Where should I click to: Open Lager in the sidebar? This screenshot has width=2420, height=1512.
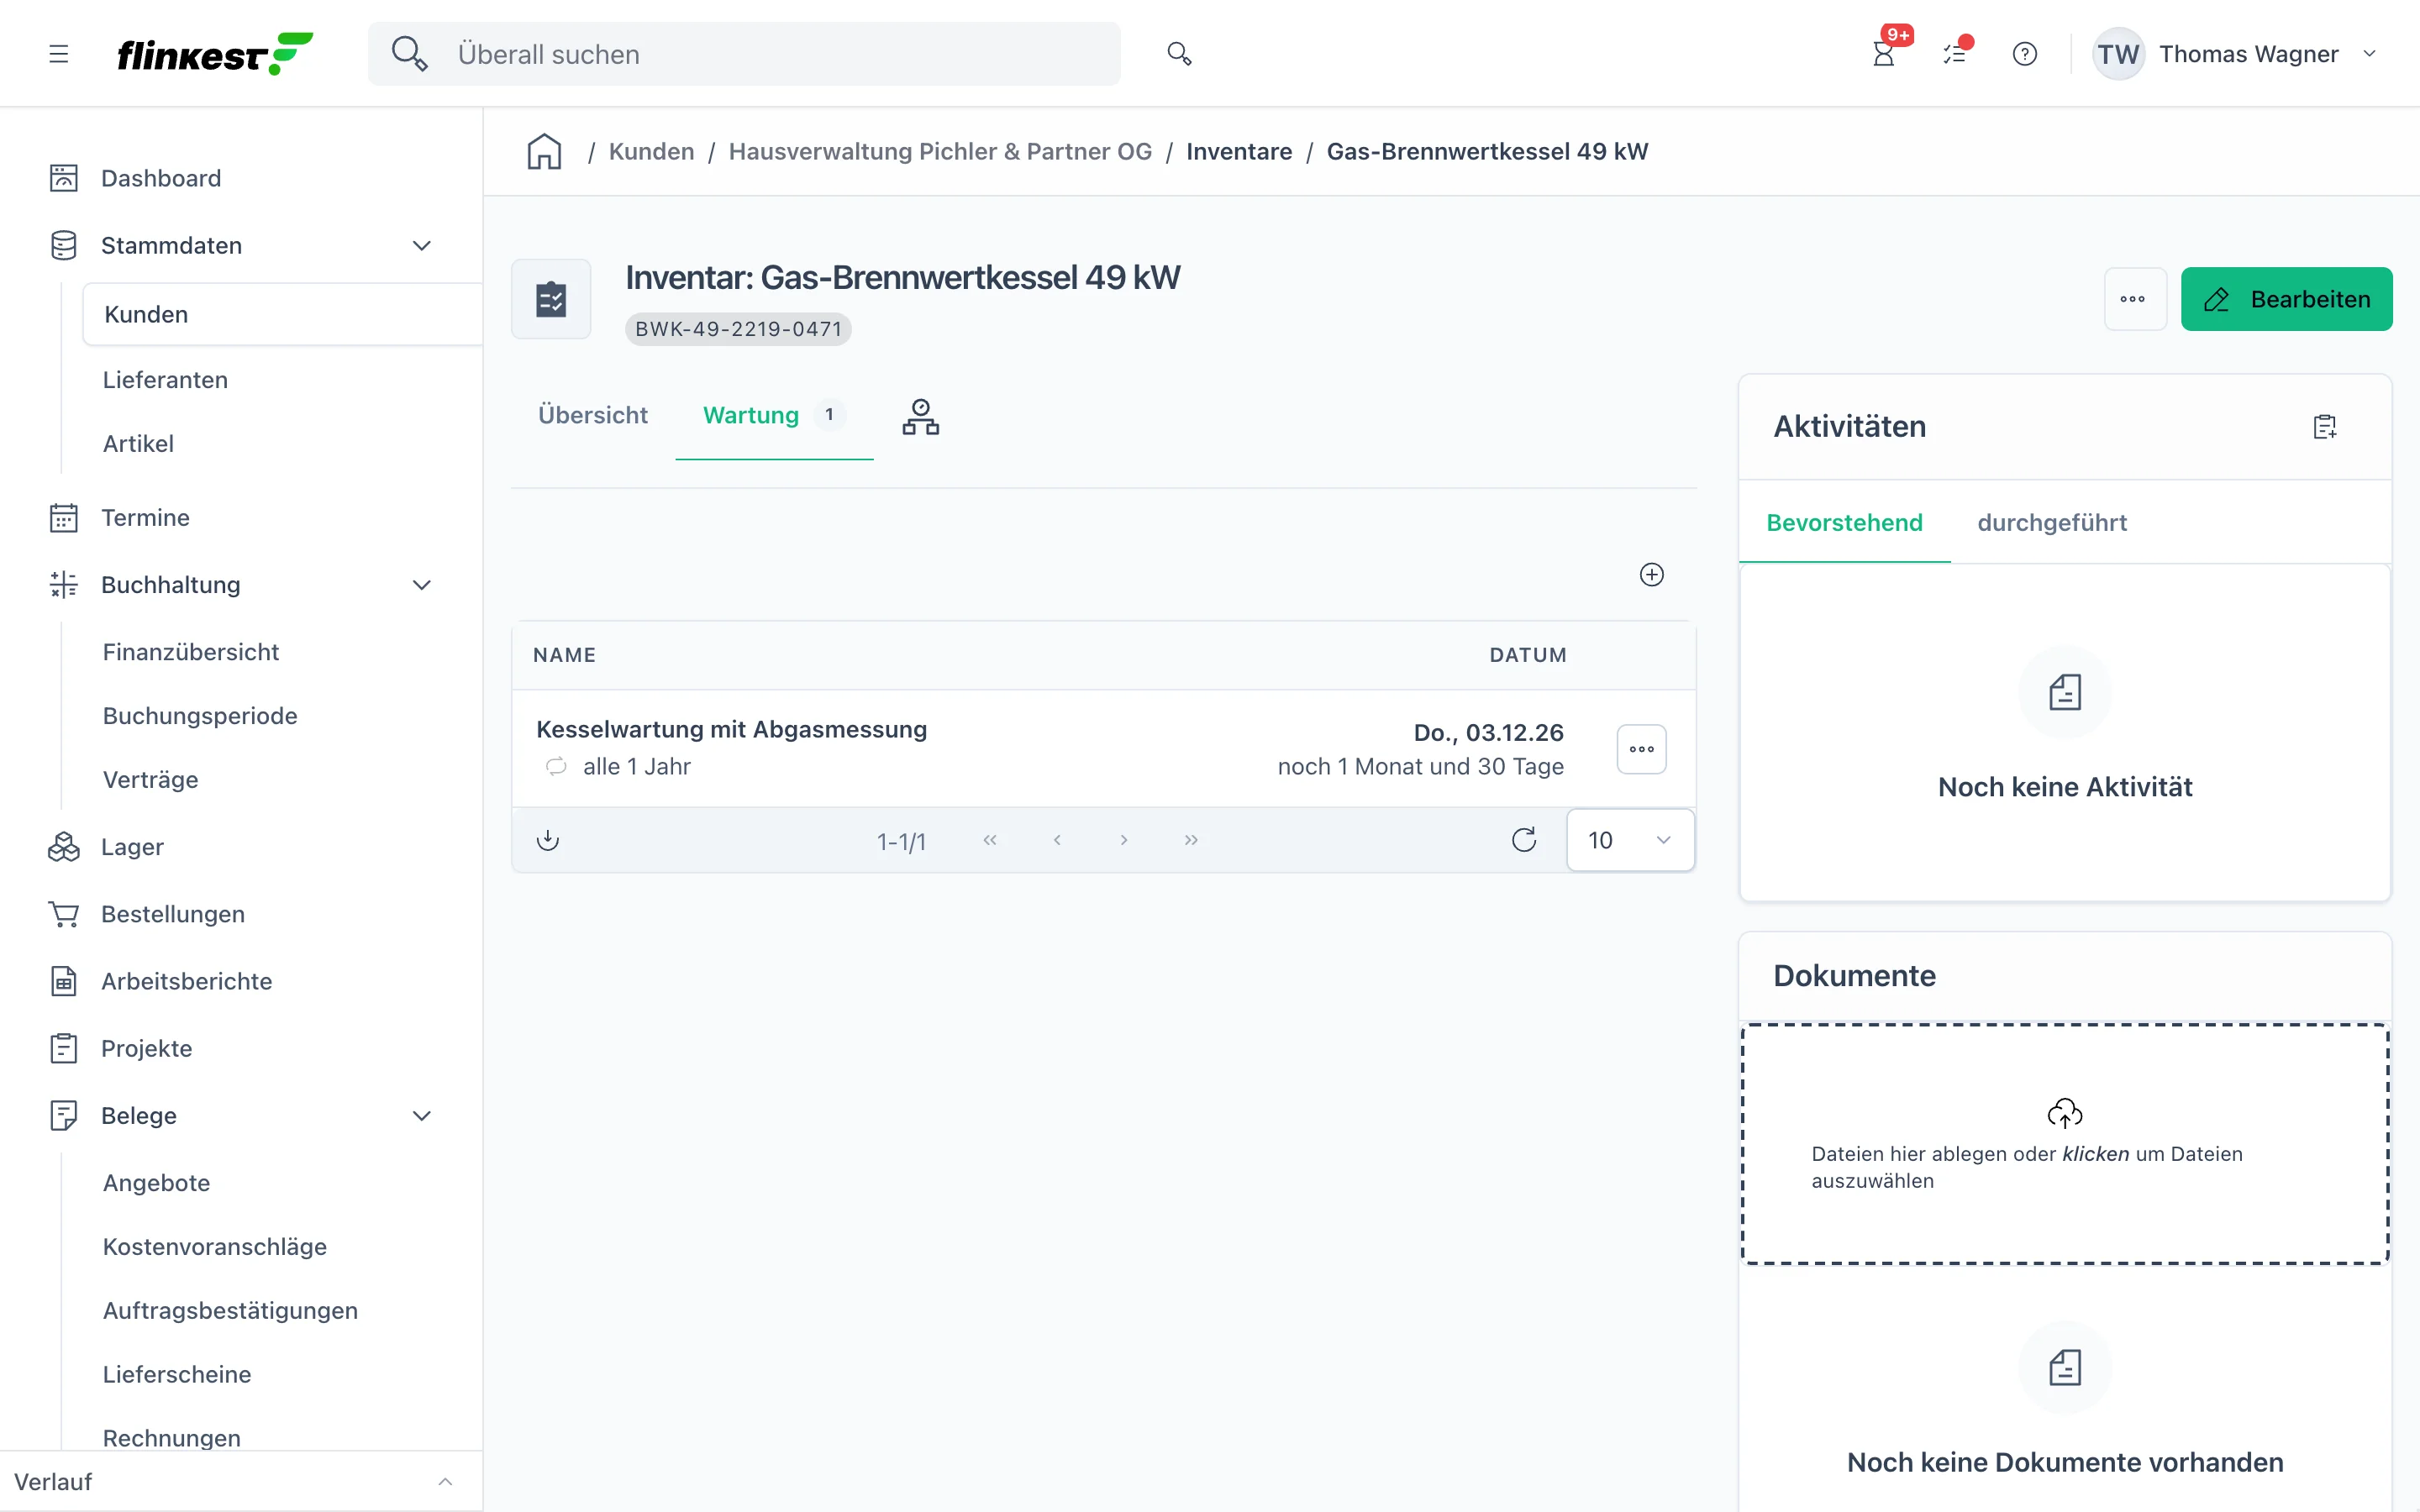(x=131, y=847)
